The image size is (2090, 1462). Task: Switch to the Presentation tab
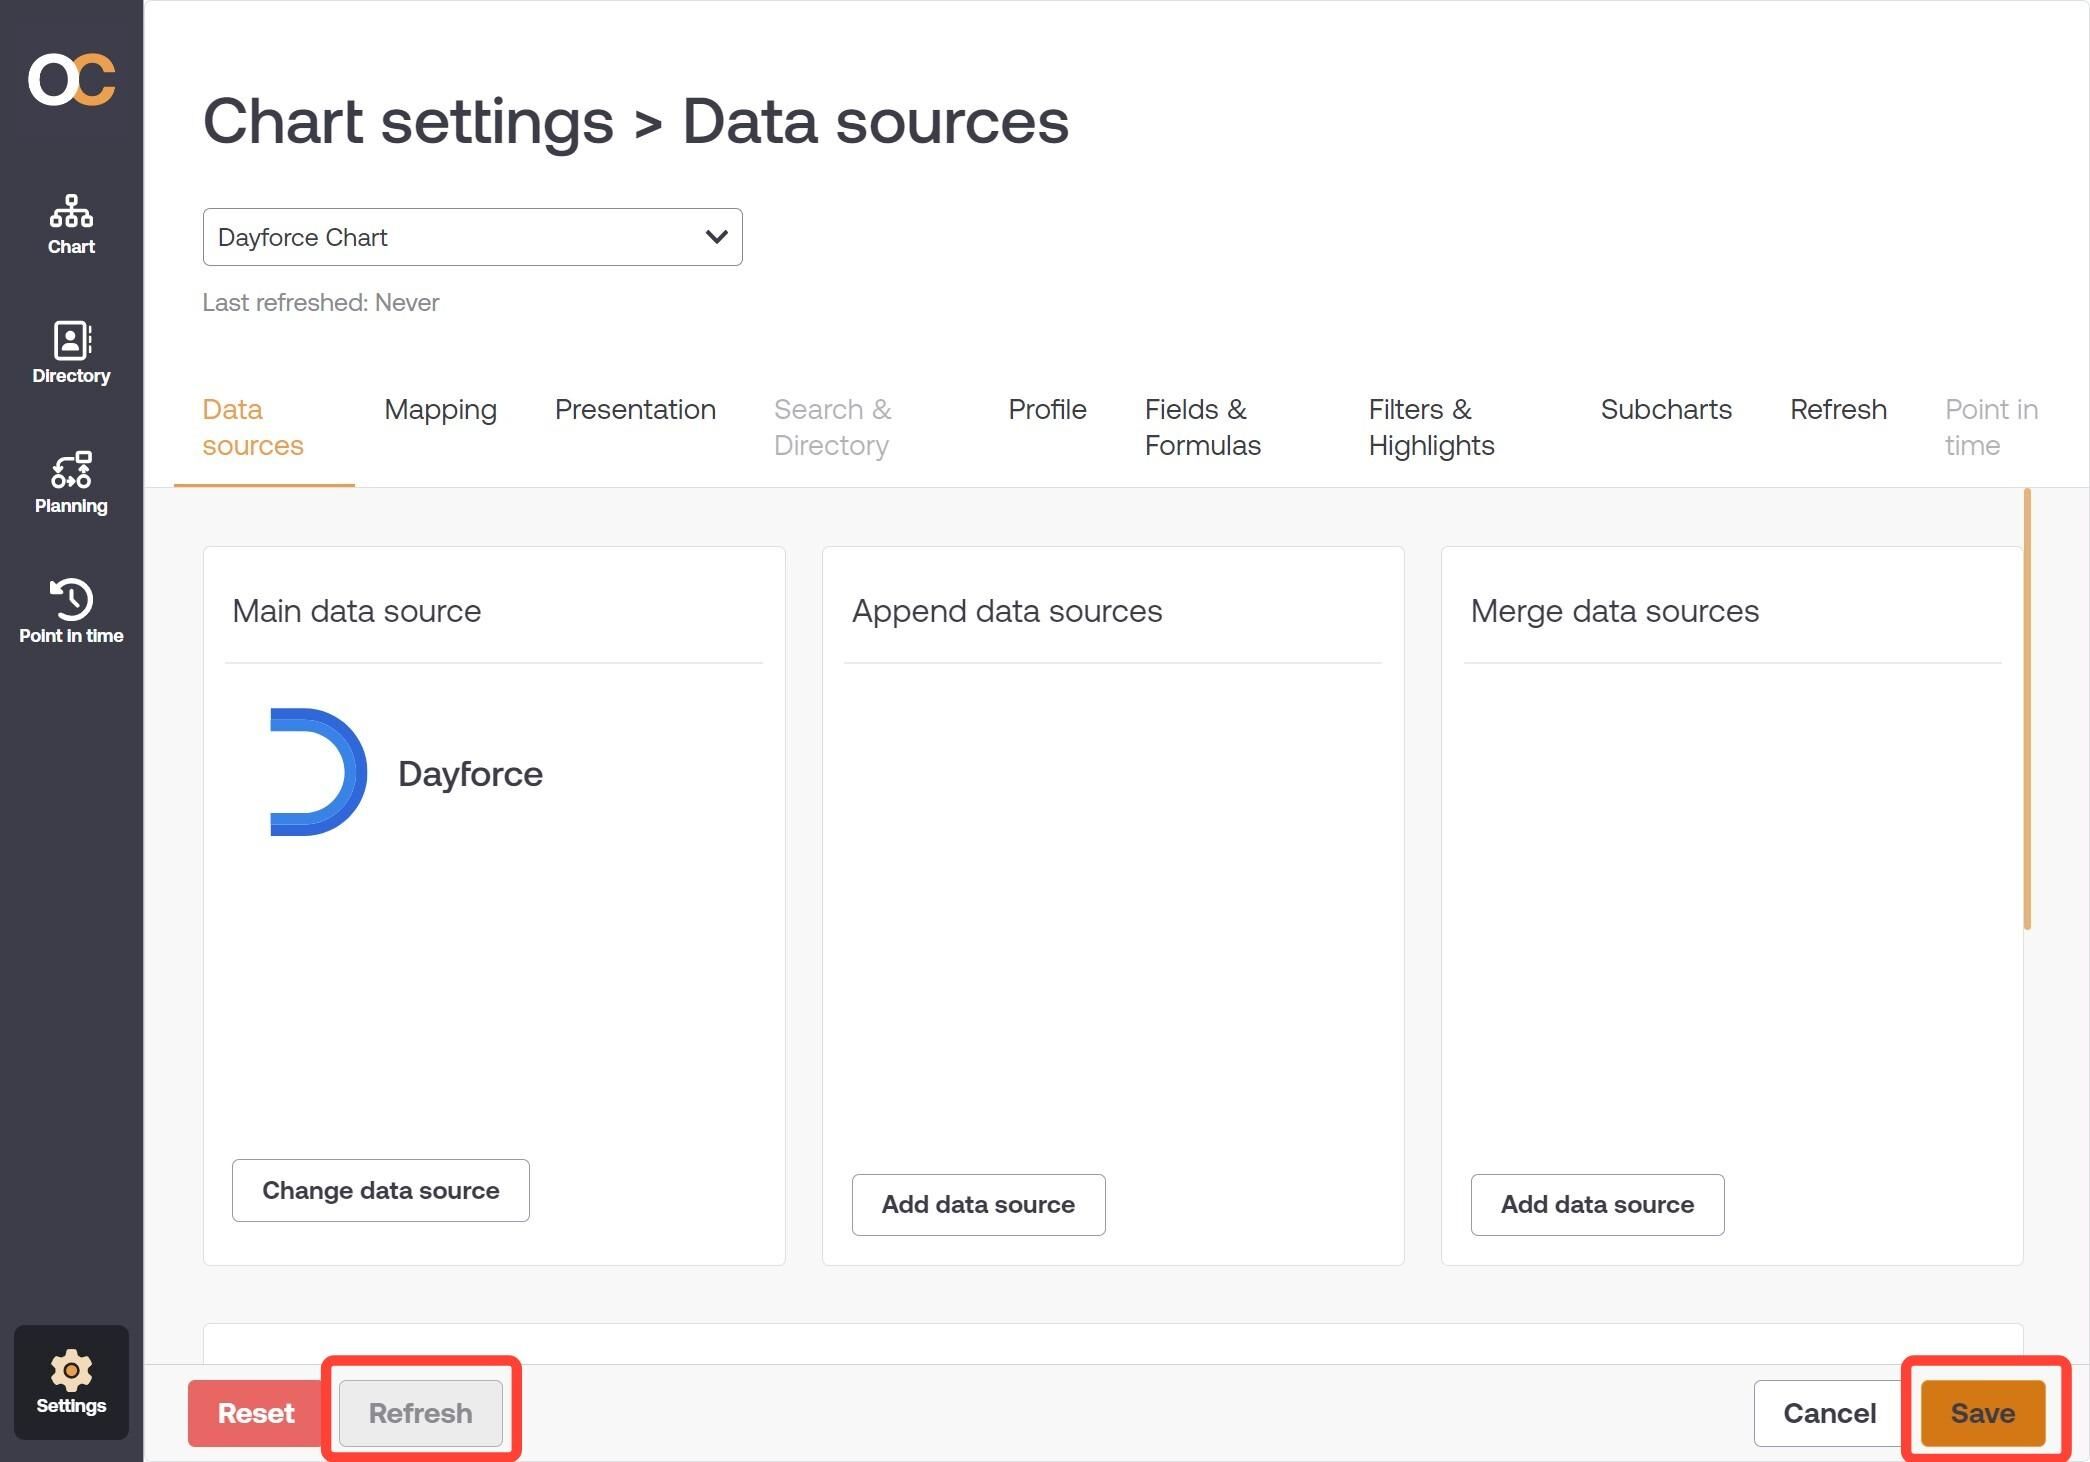635,409
